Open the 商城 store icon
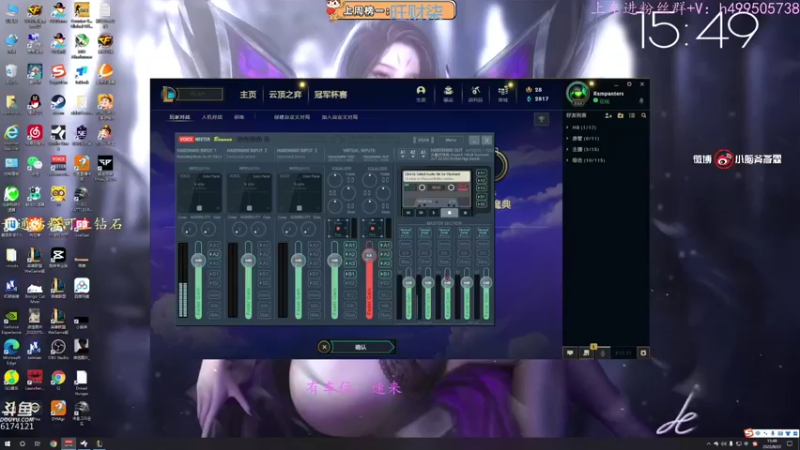Viewport: 800px width, 450px height. pyautogui.click(x=503, y=93)
